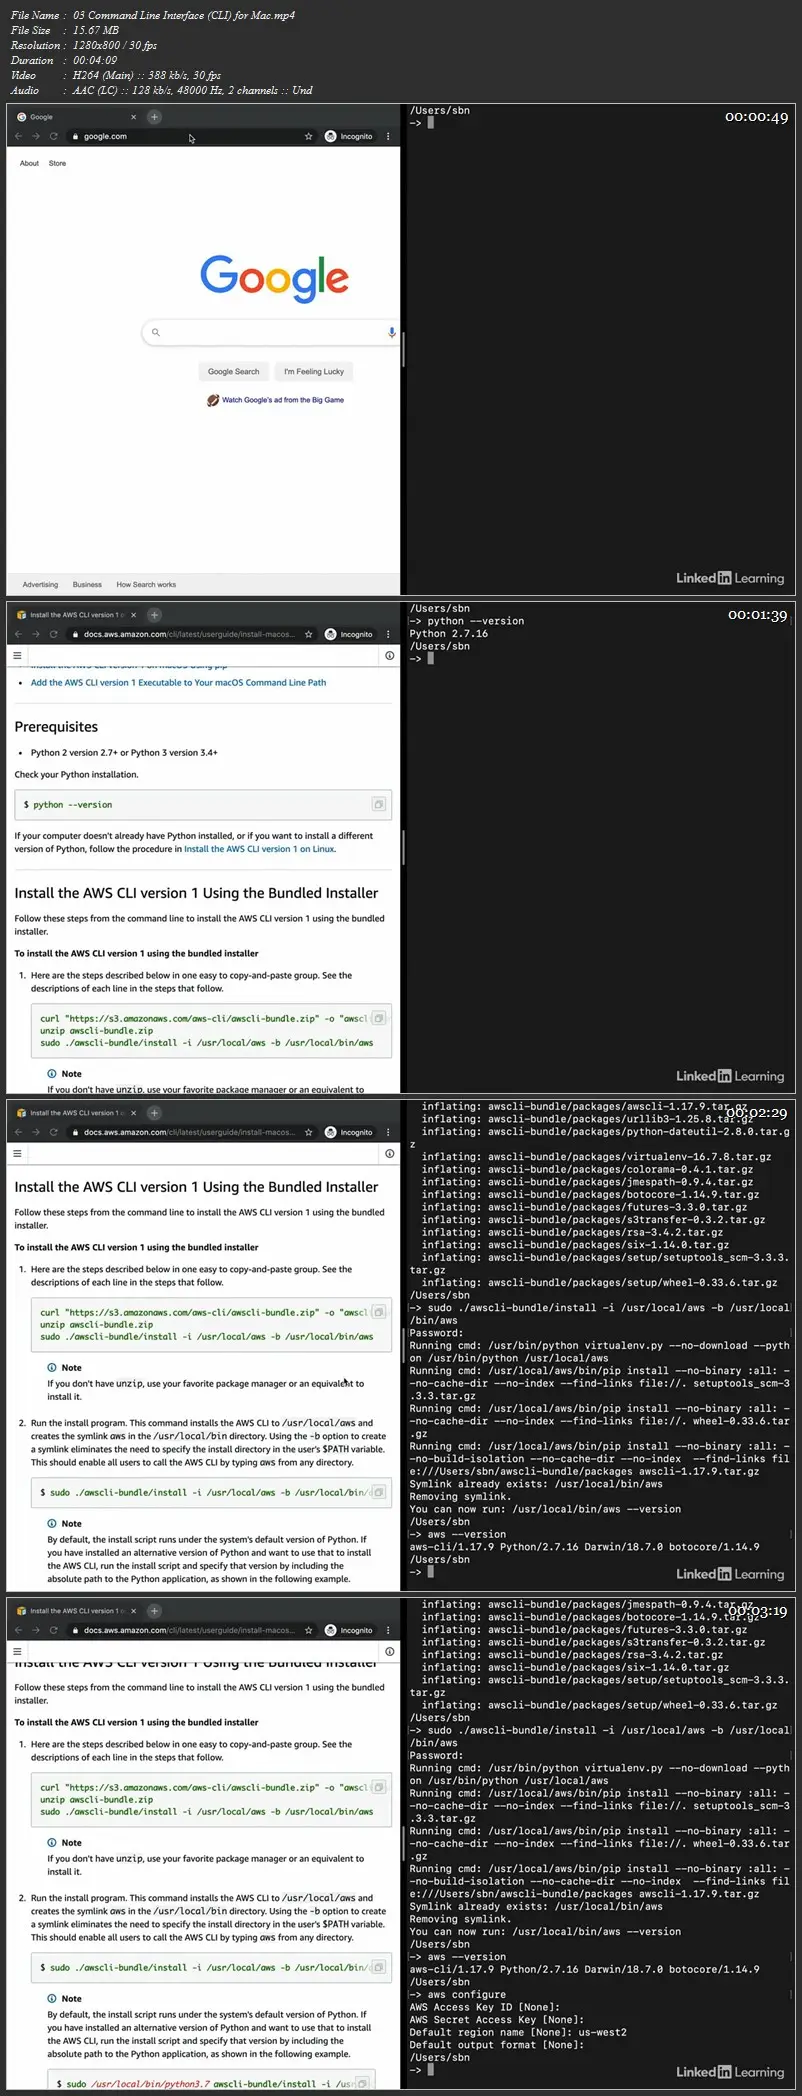Click the info icon in the 00:03:19 frame
This screenshot has width=802, height=2096.
(x=389, y=1652)
